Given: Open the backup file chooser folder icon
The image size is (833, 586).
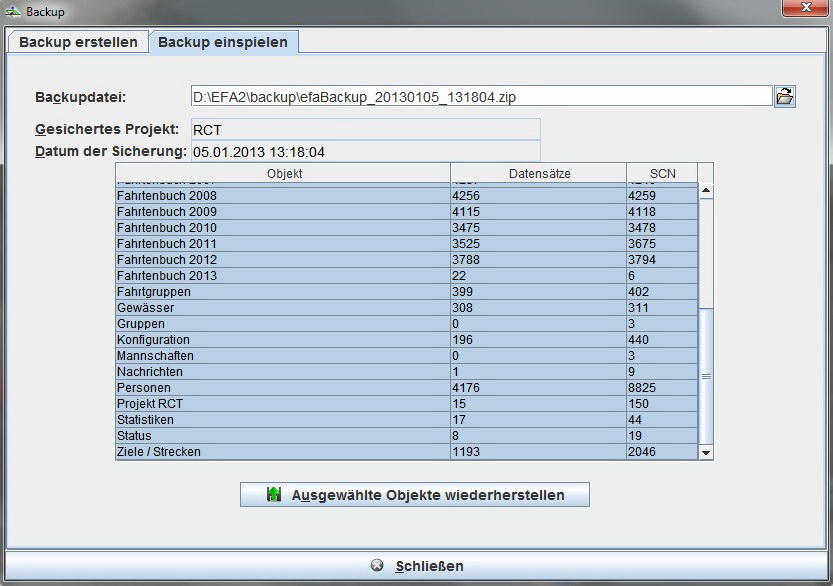Looking at the screenshot, I should pyautogui.click(x=785, y=95).
